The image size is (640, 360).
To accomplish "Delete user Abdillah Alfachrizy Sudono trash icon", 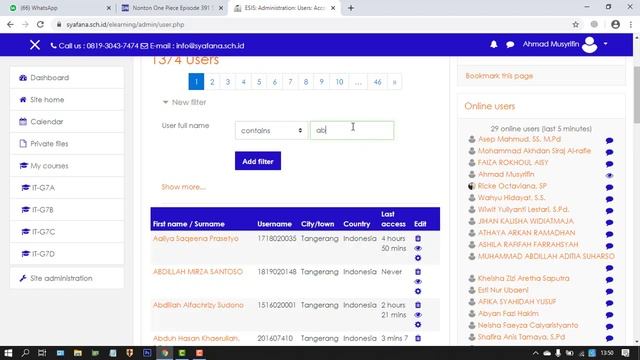I will pyautogui.click(x=418, y=305).
